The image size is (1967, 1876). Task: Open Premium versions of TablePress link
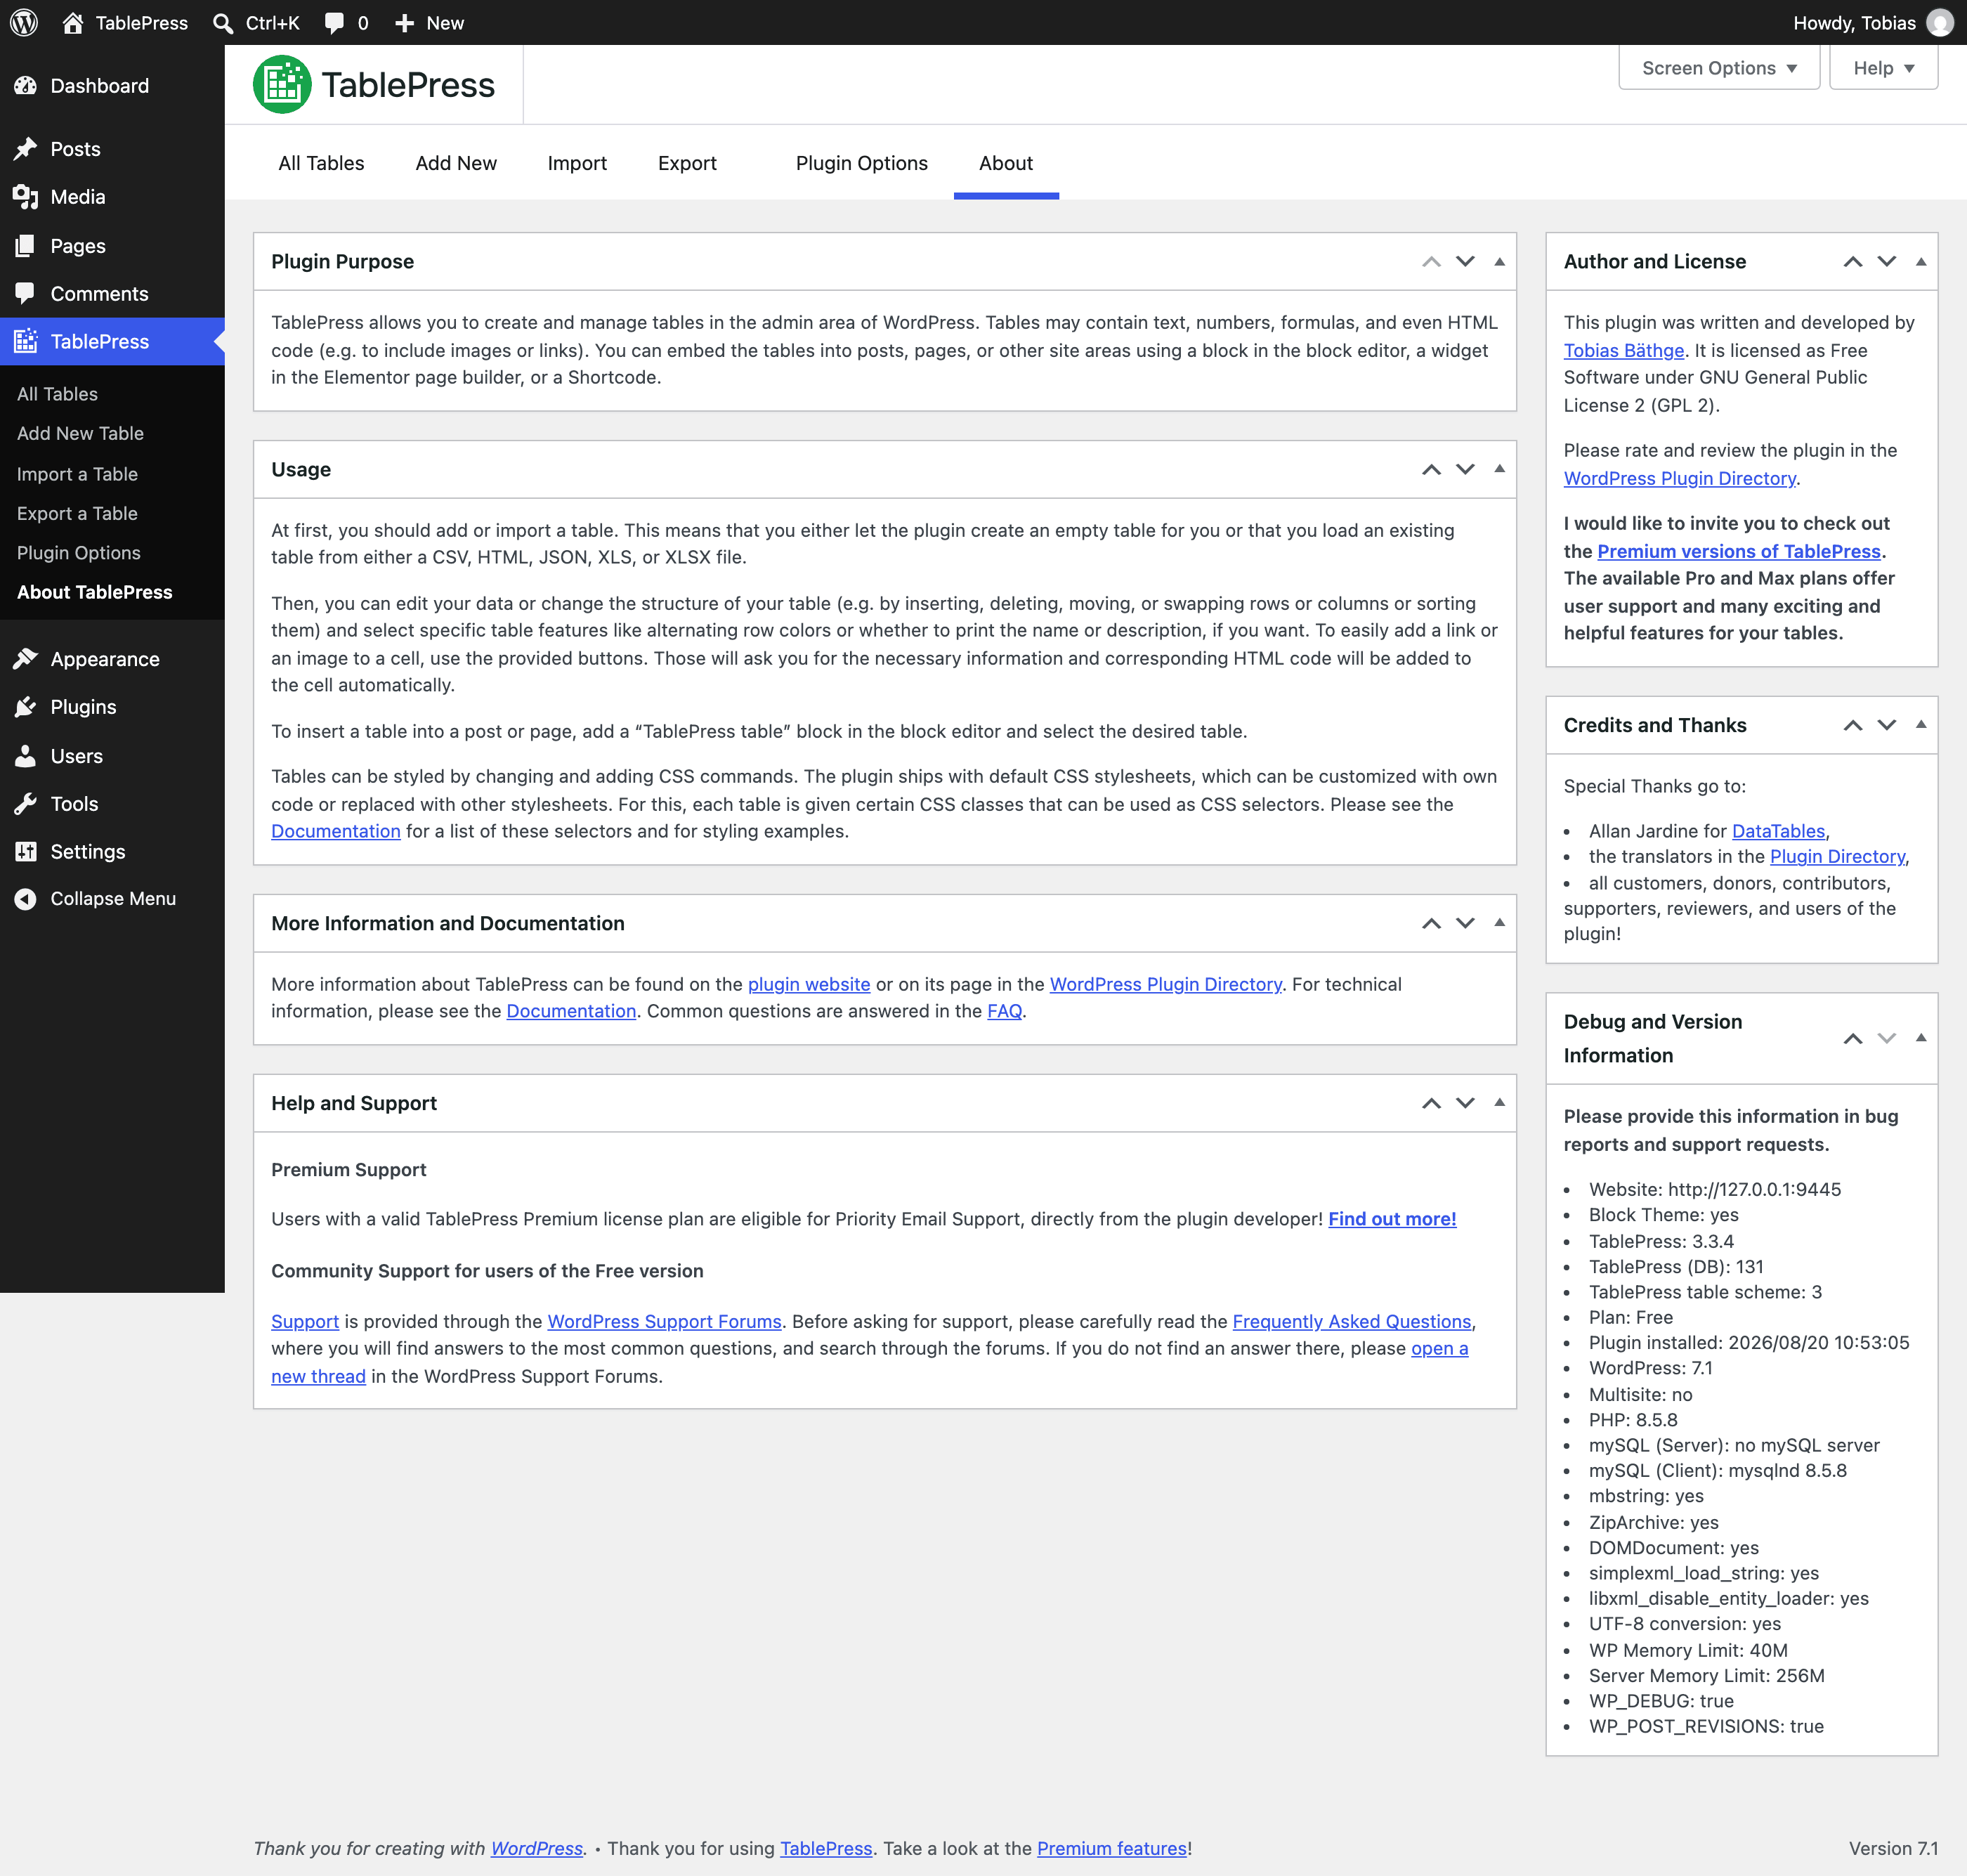pos(1739,551)
